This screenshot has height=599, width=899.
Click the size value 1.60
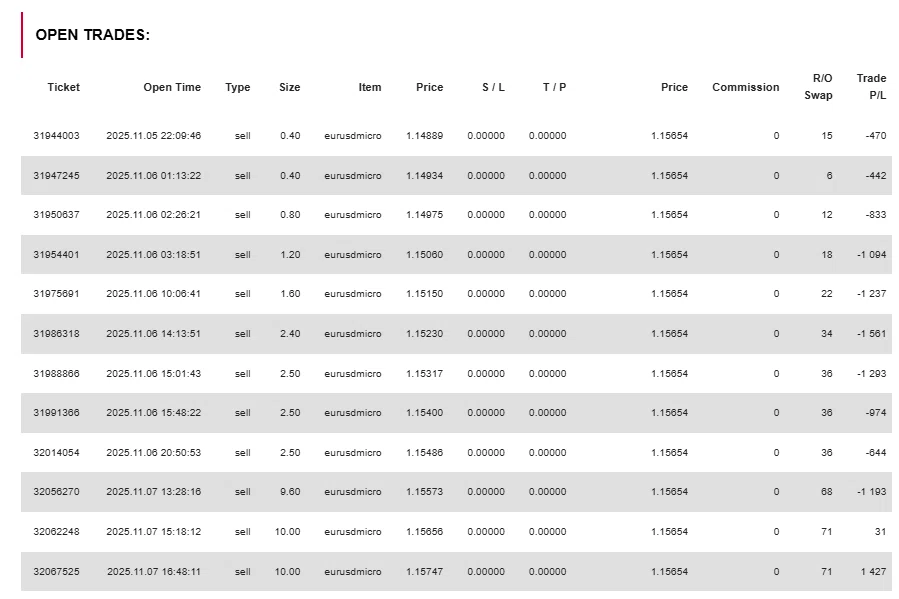click(290, 294)
